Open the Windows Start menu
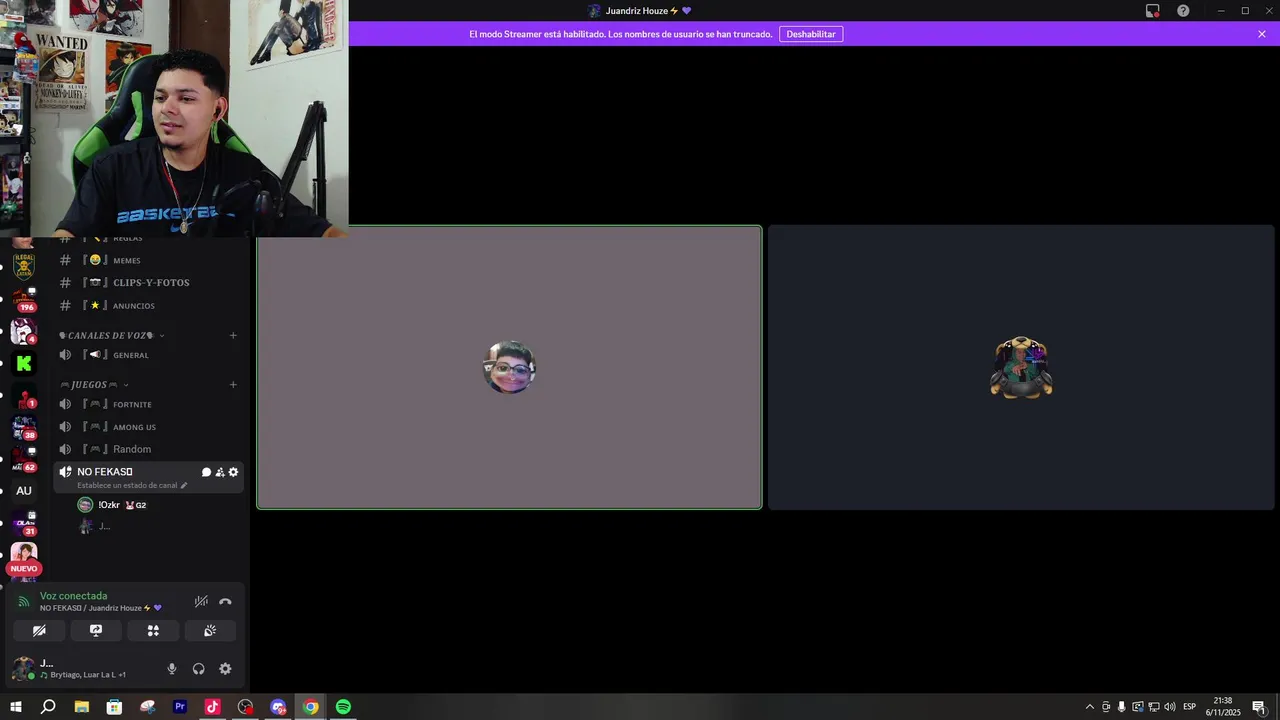This screenshot has height=720, width=1280. click(15, 707)
